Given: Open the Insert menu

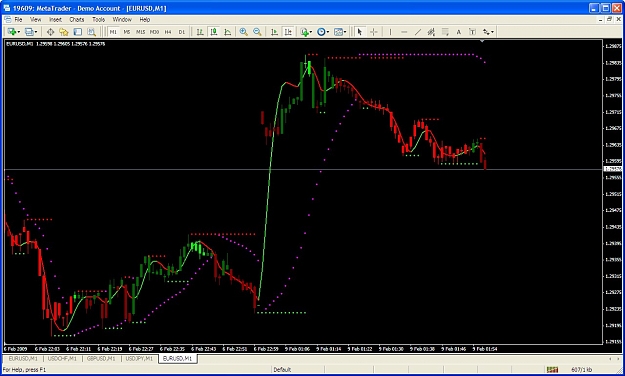Looking at the screenshot, I should click(55, 20).
